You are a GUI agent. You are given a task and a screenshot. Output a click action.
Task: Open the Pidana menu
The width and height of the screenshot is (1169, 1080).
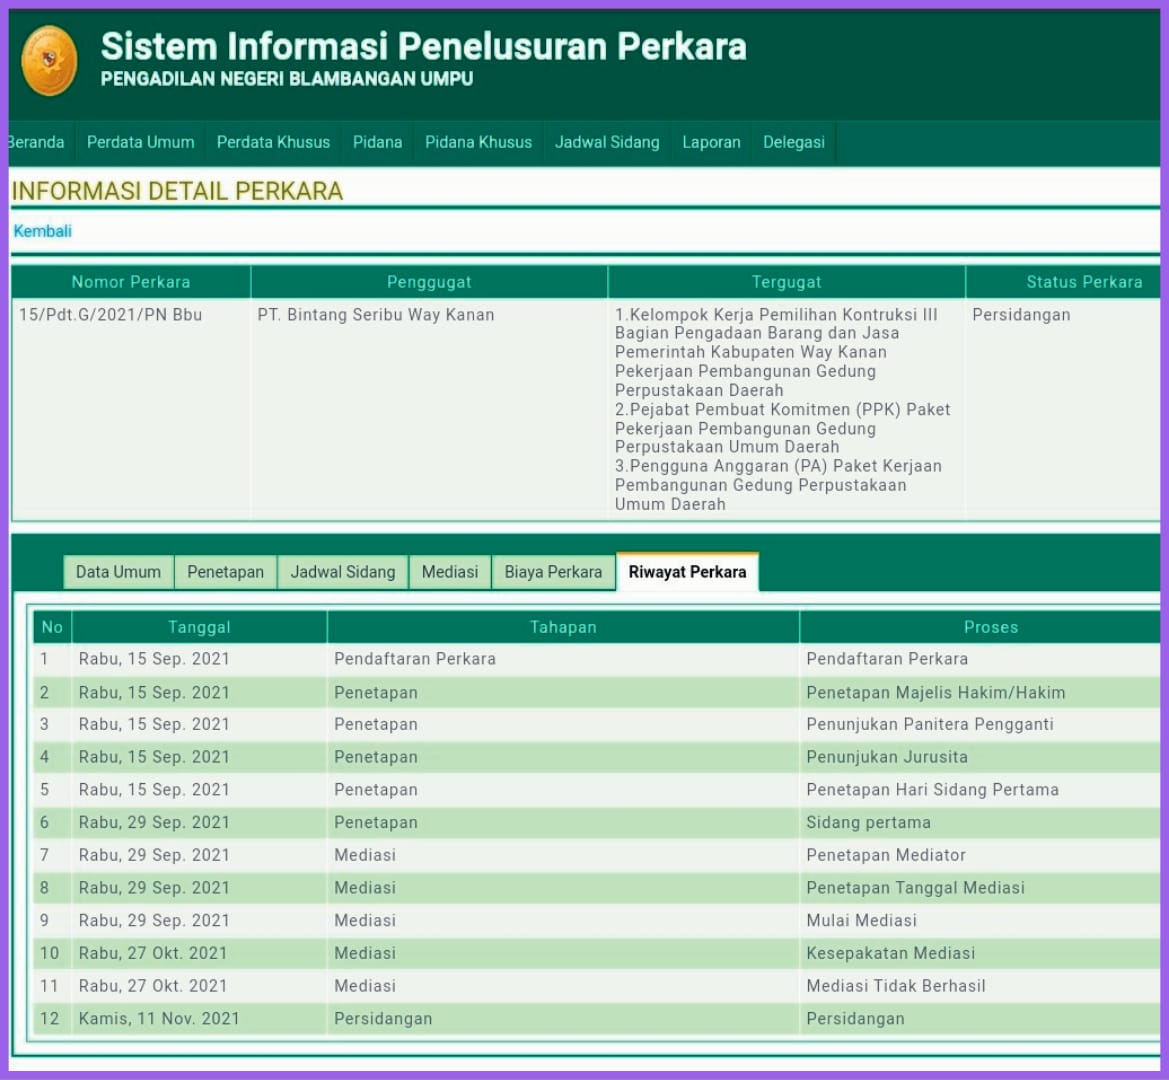tap(377, 142)
